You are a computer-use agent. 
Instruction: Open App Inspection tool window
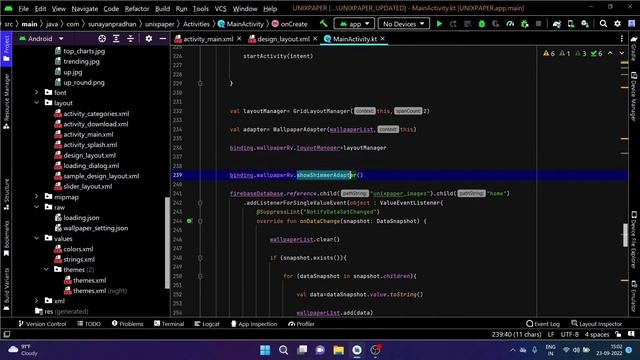[254, 324]
